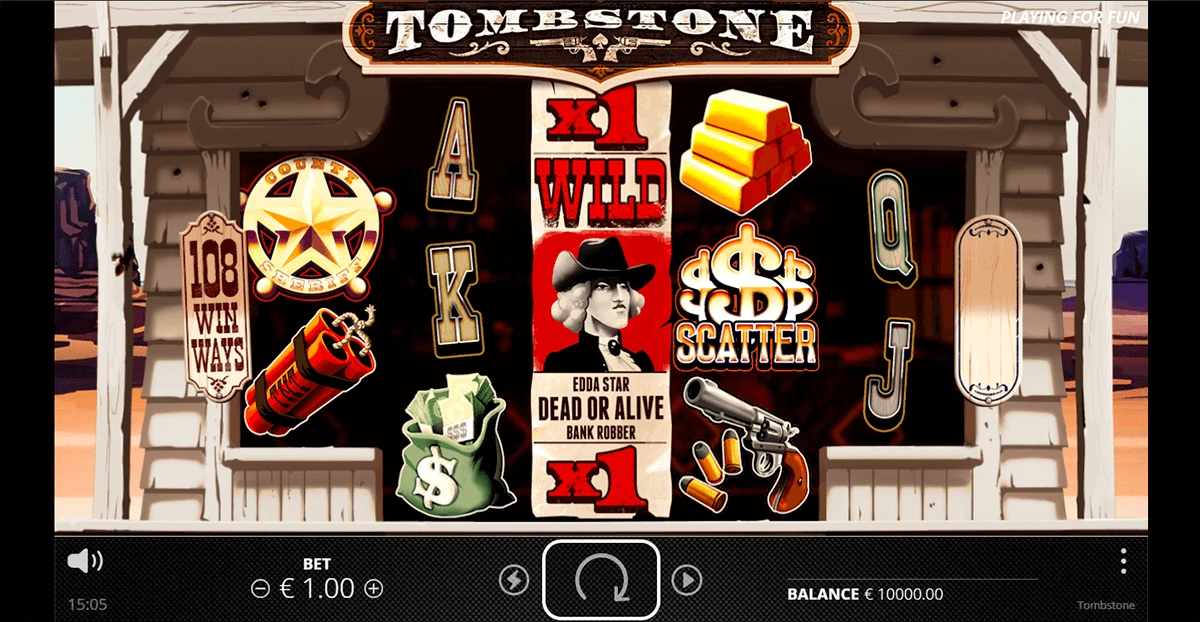Click the dollar Scatter symbol
The height and width of the screenshot is (622, 1200).
pyautogui.click(x=746, y=296)
